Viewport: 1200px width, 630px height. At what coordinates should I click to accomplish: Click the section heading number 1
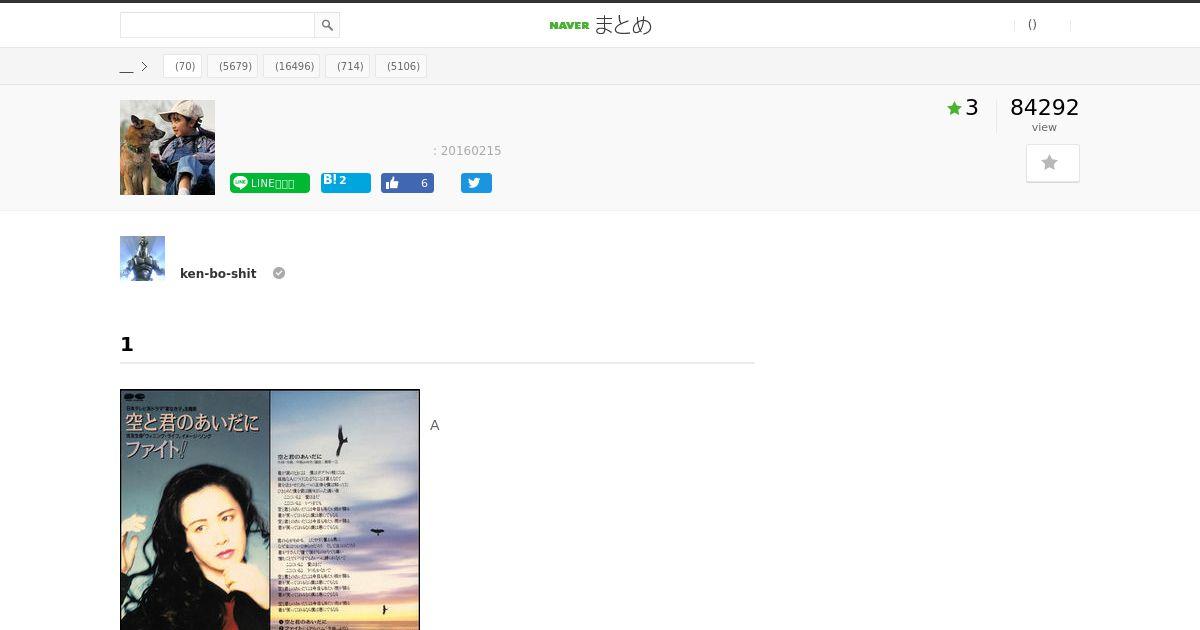click(x=127, y=344)
